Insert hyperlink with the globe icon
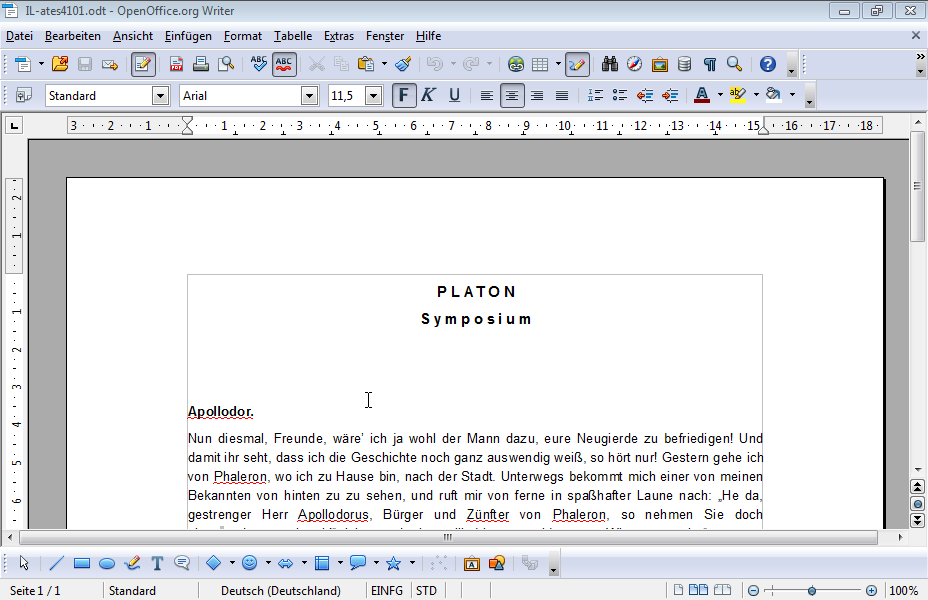The height and width of the screenshot is (600, 928). click(515, 64)
